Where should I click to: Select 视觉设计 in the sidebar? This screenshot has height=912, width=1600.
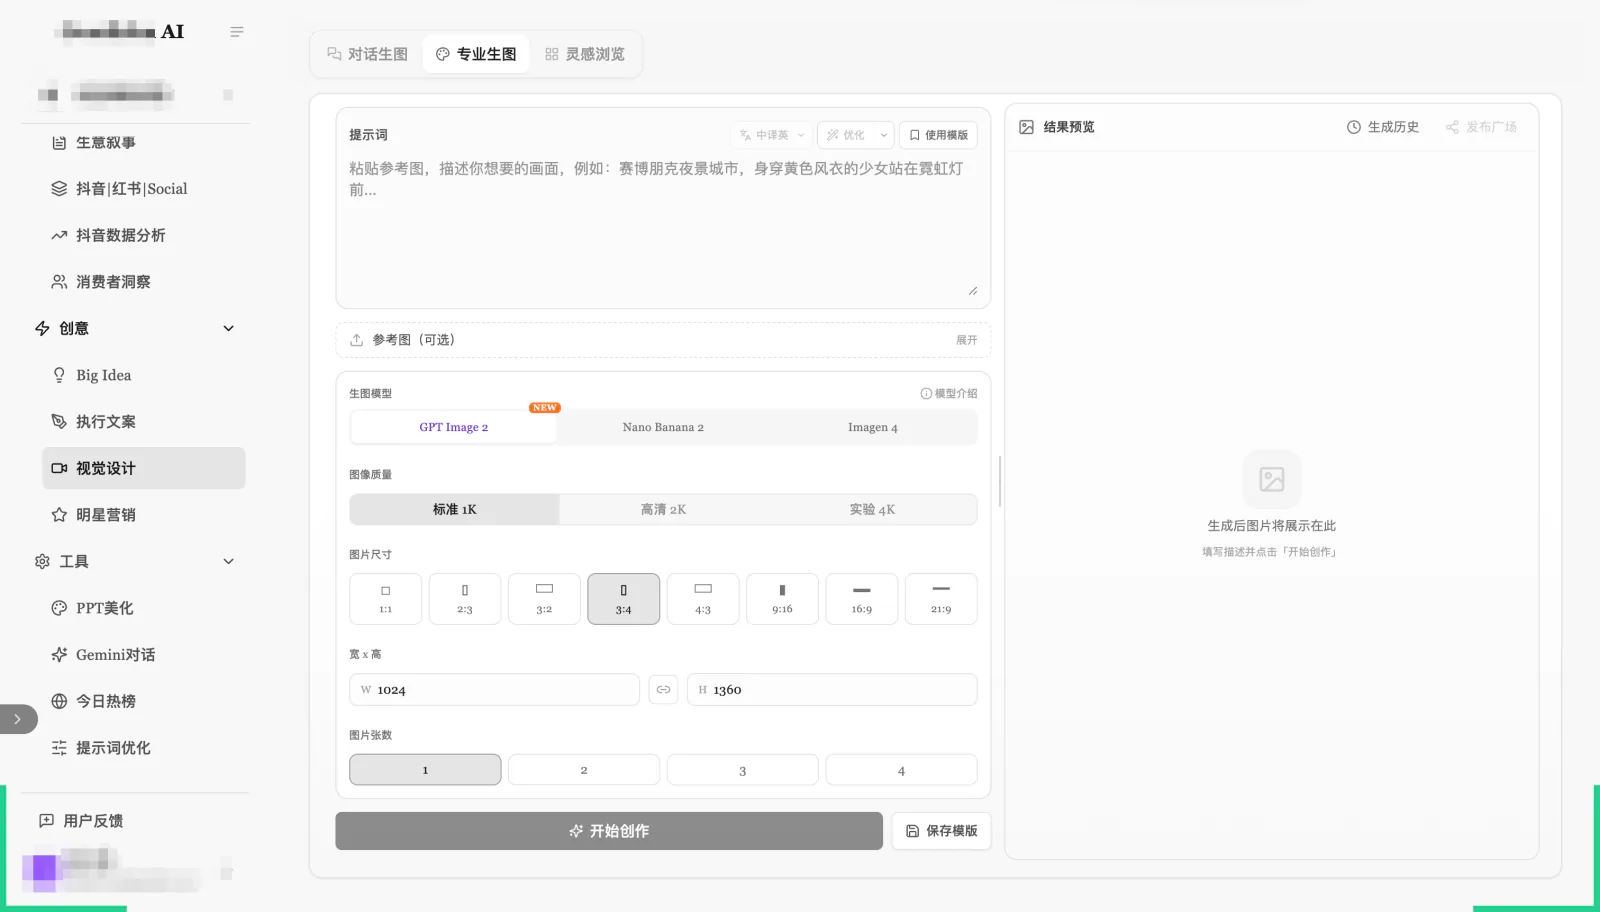click(143, 468)
